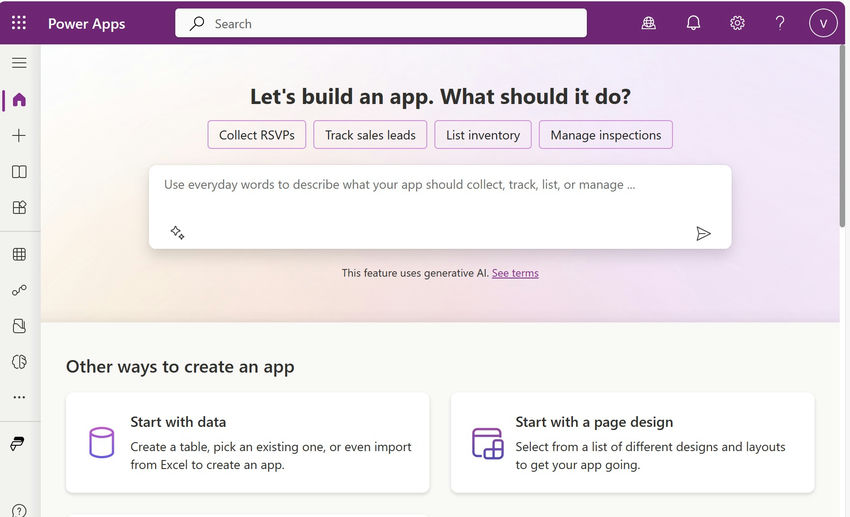Open the Learn book icon

click(x=19, y=172)
